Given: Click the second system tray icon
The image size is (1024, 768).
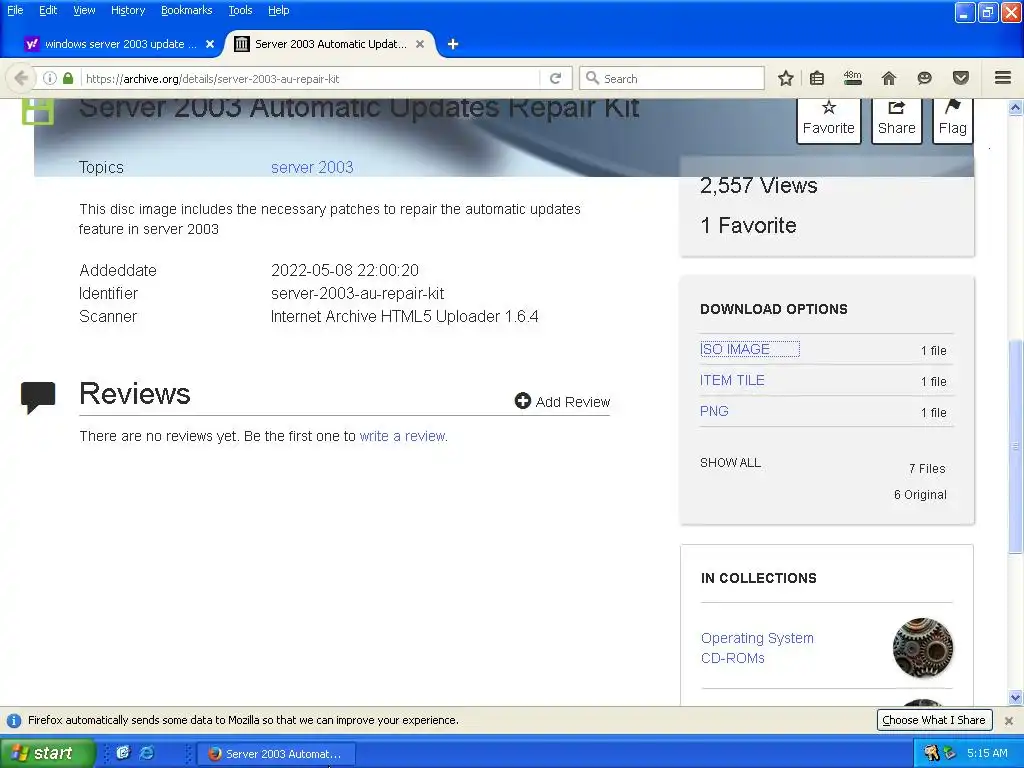Looking at the screenshot, I should click(950, 753).
